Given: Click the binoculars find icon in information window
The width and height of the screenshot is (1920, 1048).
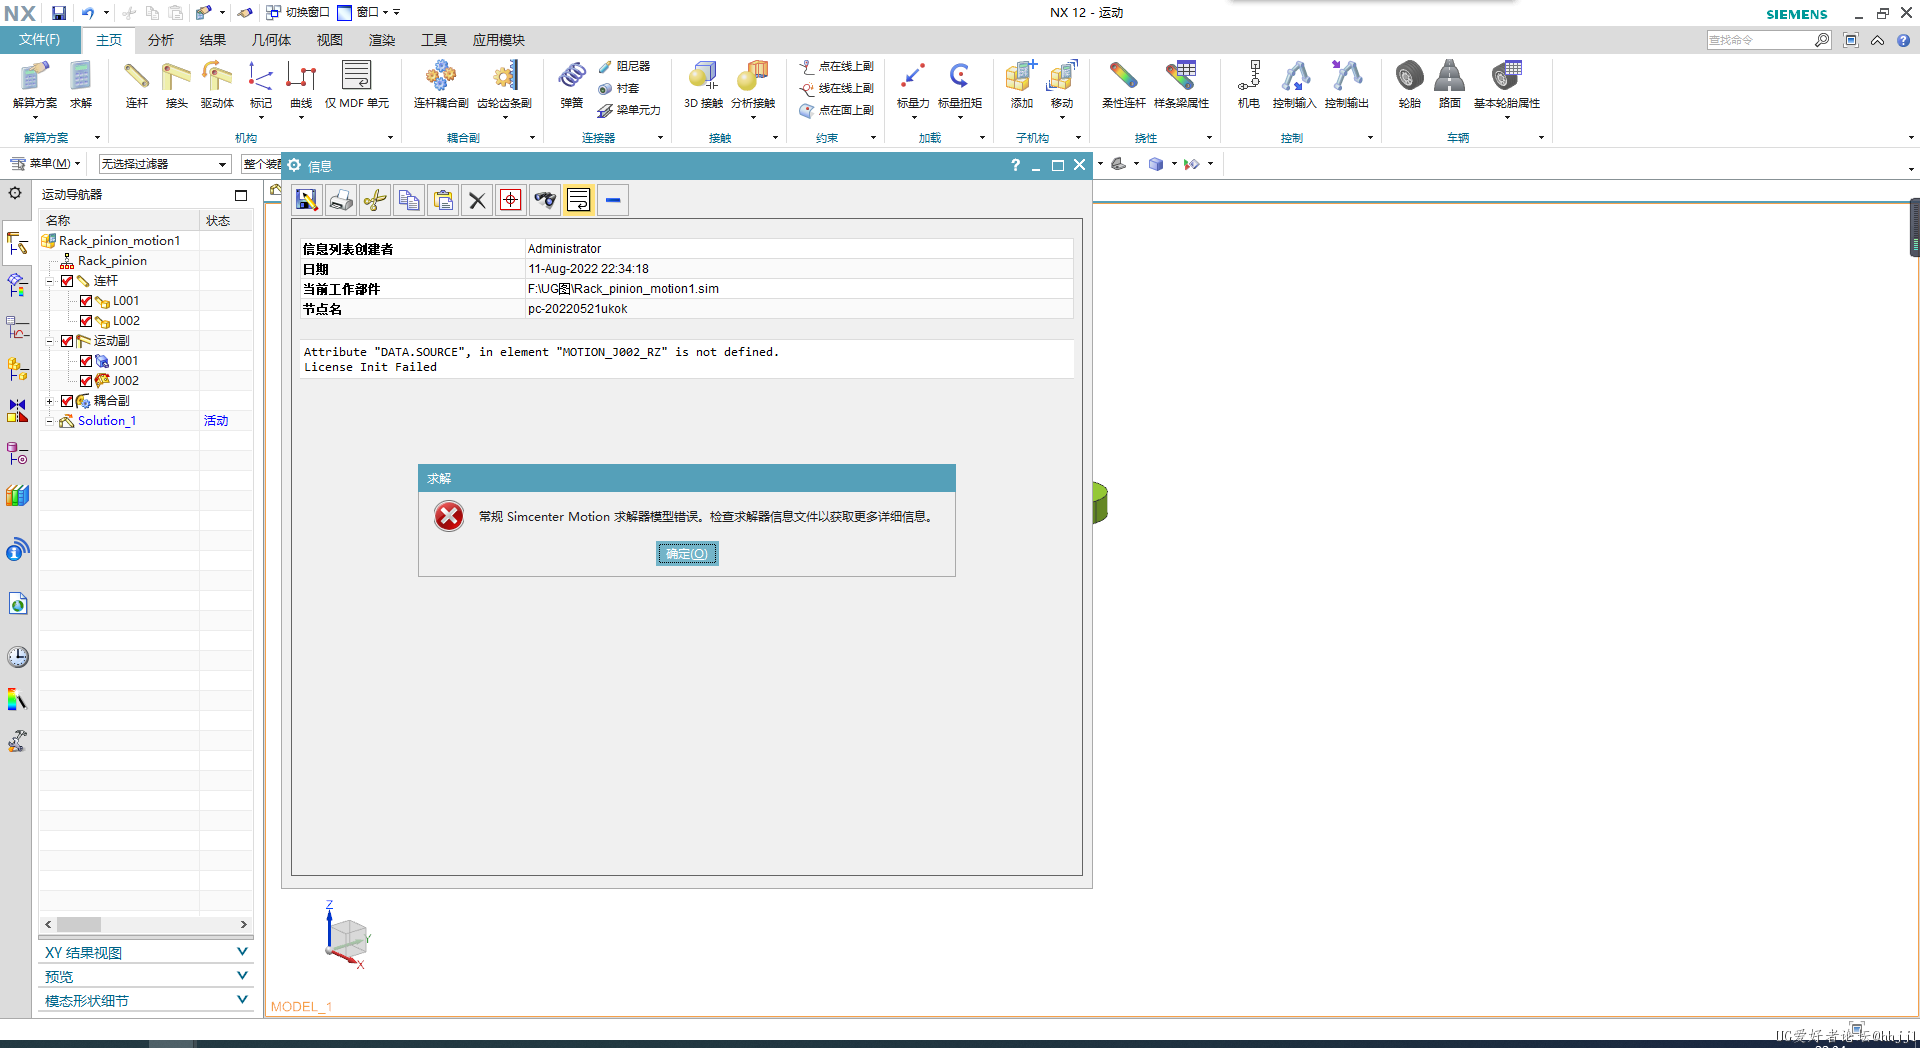Looking at the screenshot, I should (x=545, y=200).
